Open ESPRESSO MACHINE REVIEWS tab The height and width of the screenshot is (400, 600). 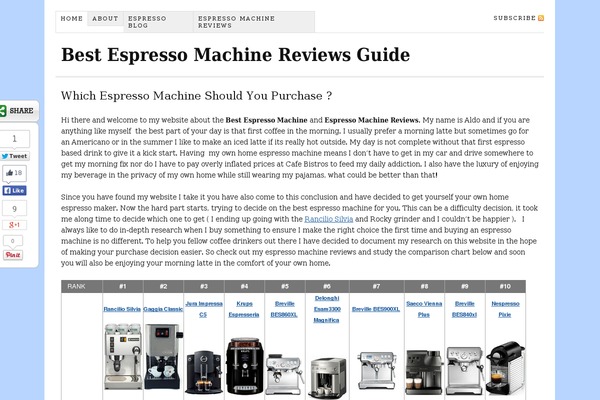tap(254, 22)
